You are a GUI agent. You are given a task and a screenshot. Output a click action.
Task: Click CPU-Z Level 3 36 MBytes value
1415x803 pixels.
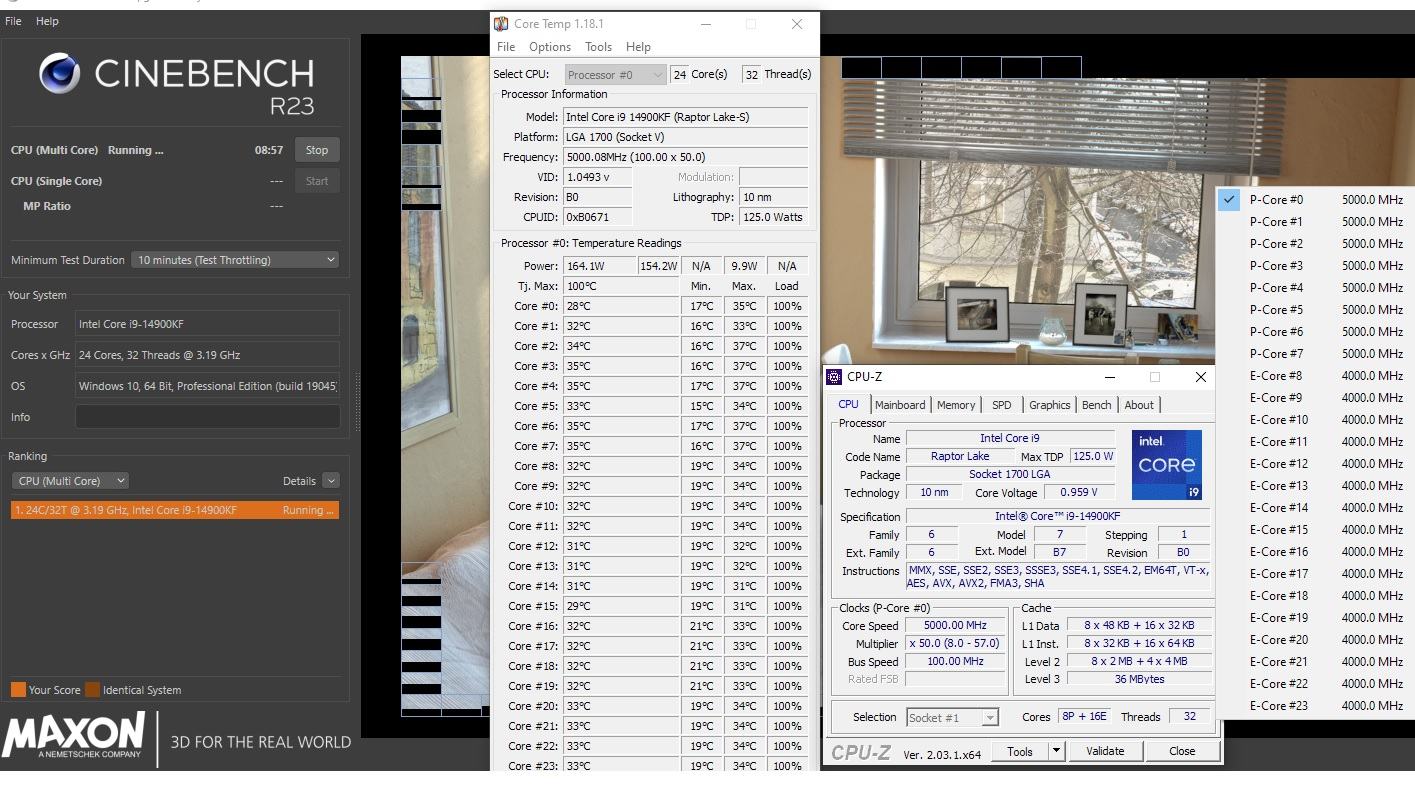1139,679
